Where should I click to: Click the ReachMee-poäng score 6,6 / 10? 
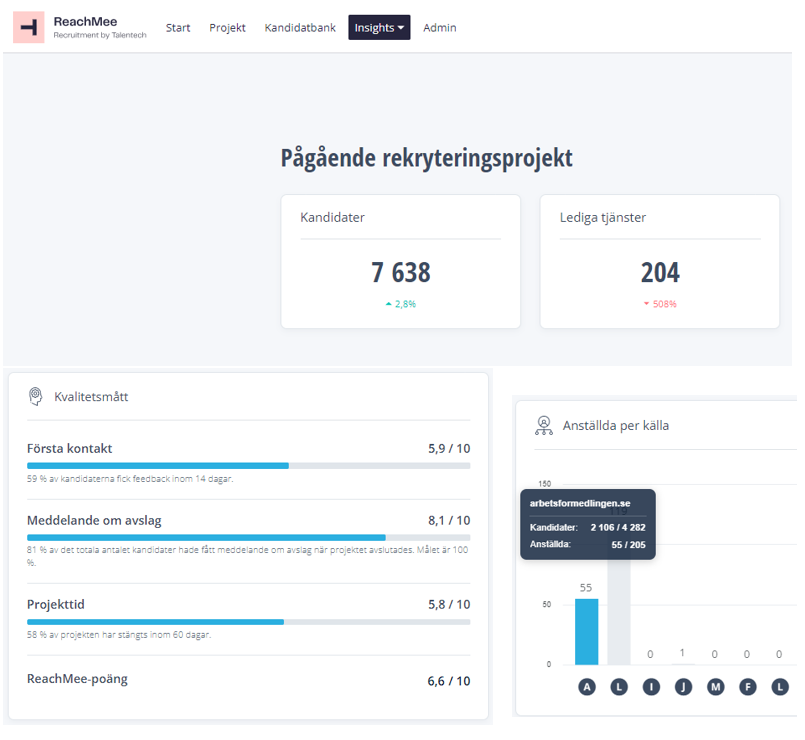coord(449,681)
